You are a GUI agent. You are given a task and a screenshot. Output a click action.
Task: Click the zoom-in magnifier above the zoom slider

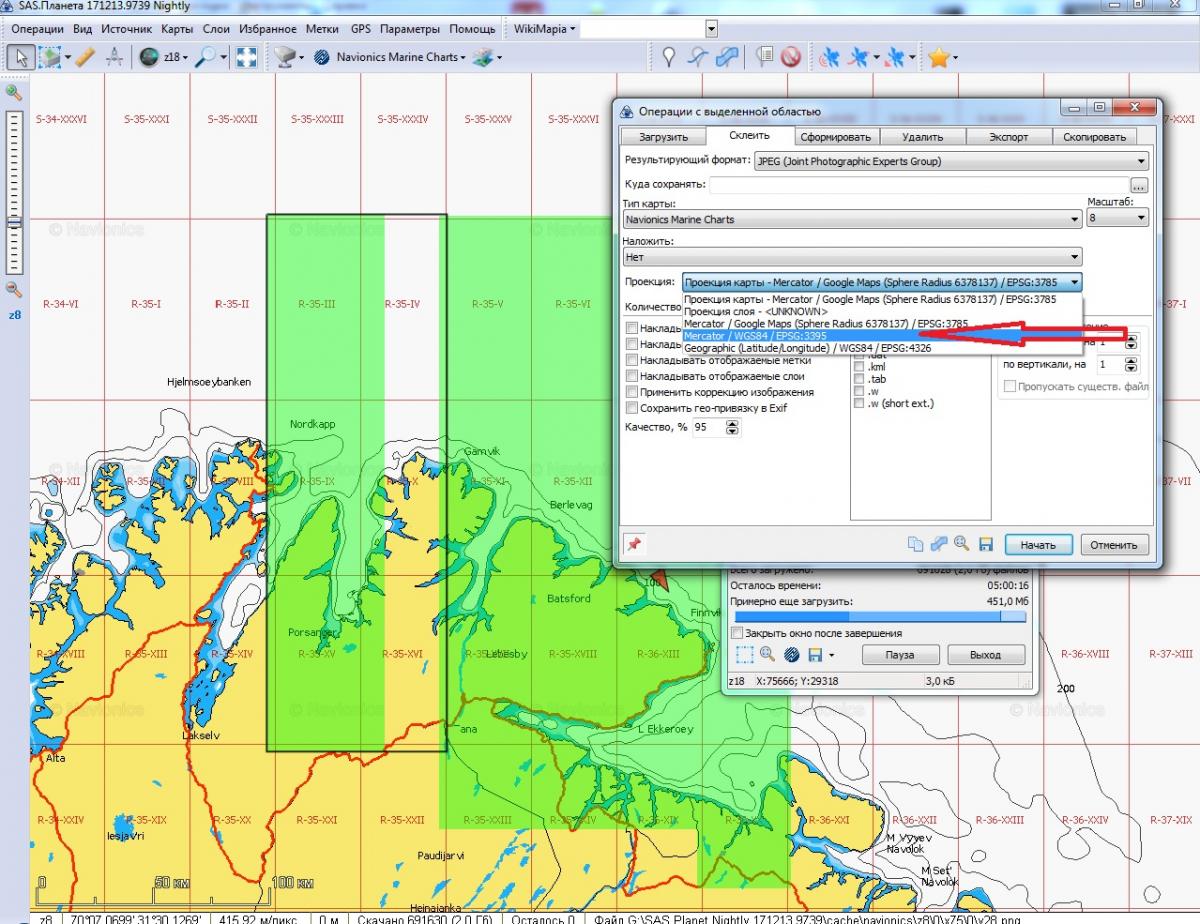[x=14, y=92]
